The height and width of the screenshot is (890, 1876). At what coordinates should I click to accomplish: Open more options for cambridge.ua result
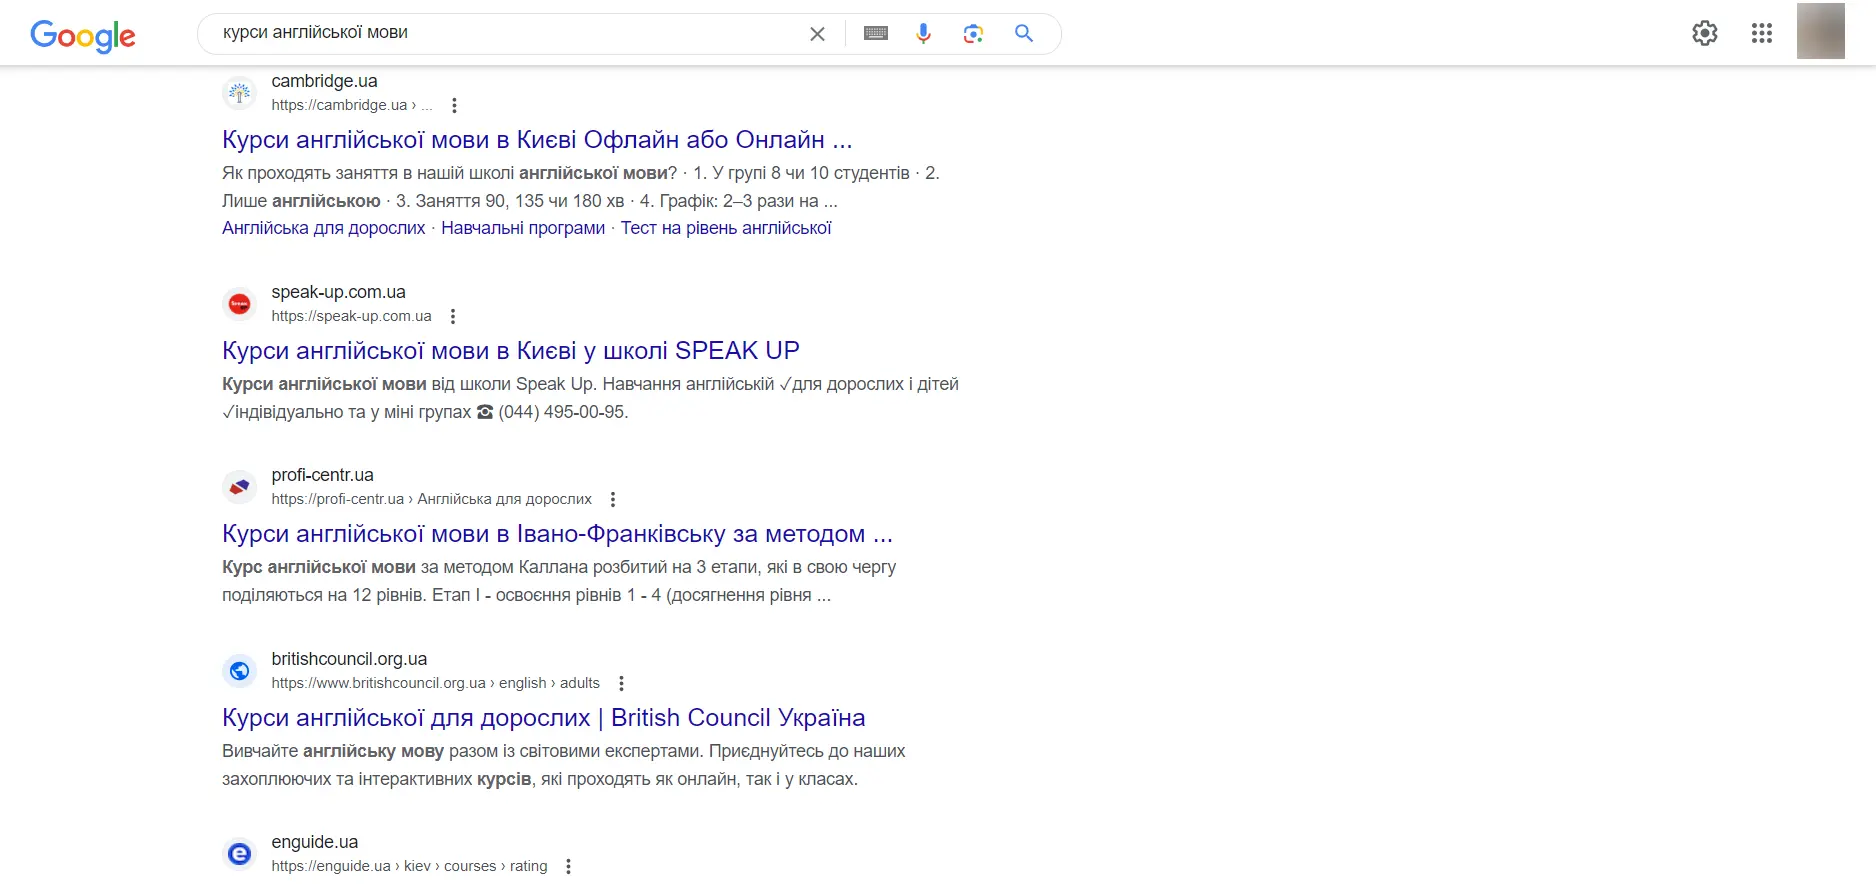454,105
